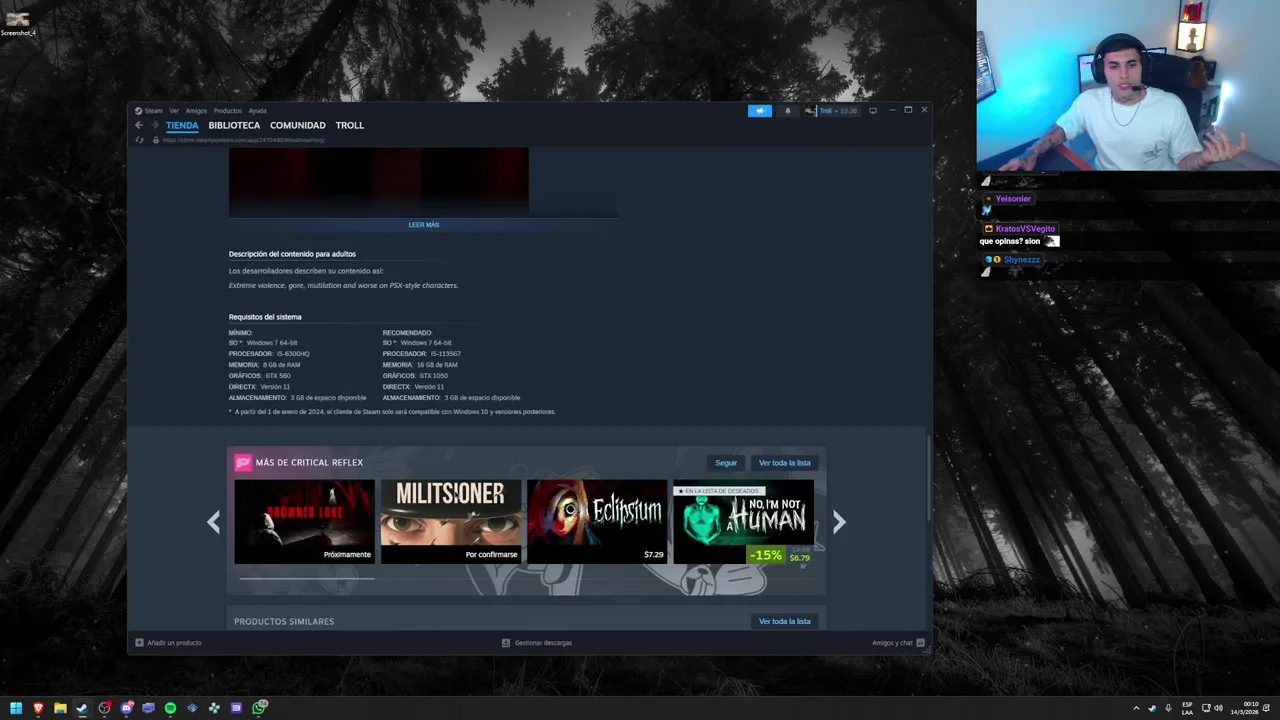Open the Productos menu
This screenshot has height=720, width=1280.
[228, 111]
